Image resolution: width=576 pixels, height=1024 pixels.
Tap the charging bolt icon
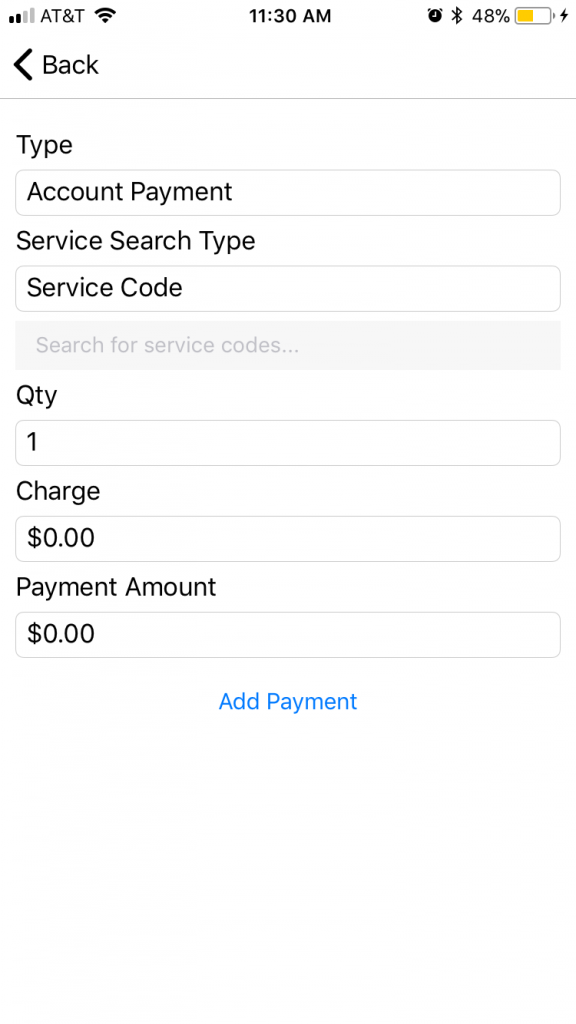[x=564, y=16]
